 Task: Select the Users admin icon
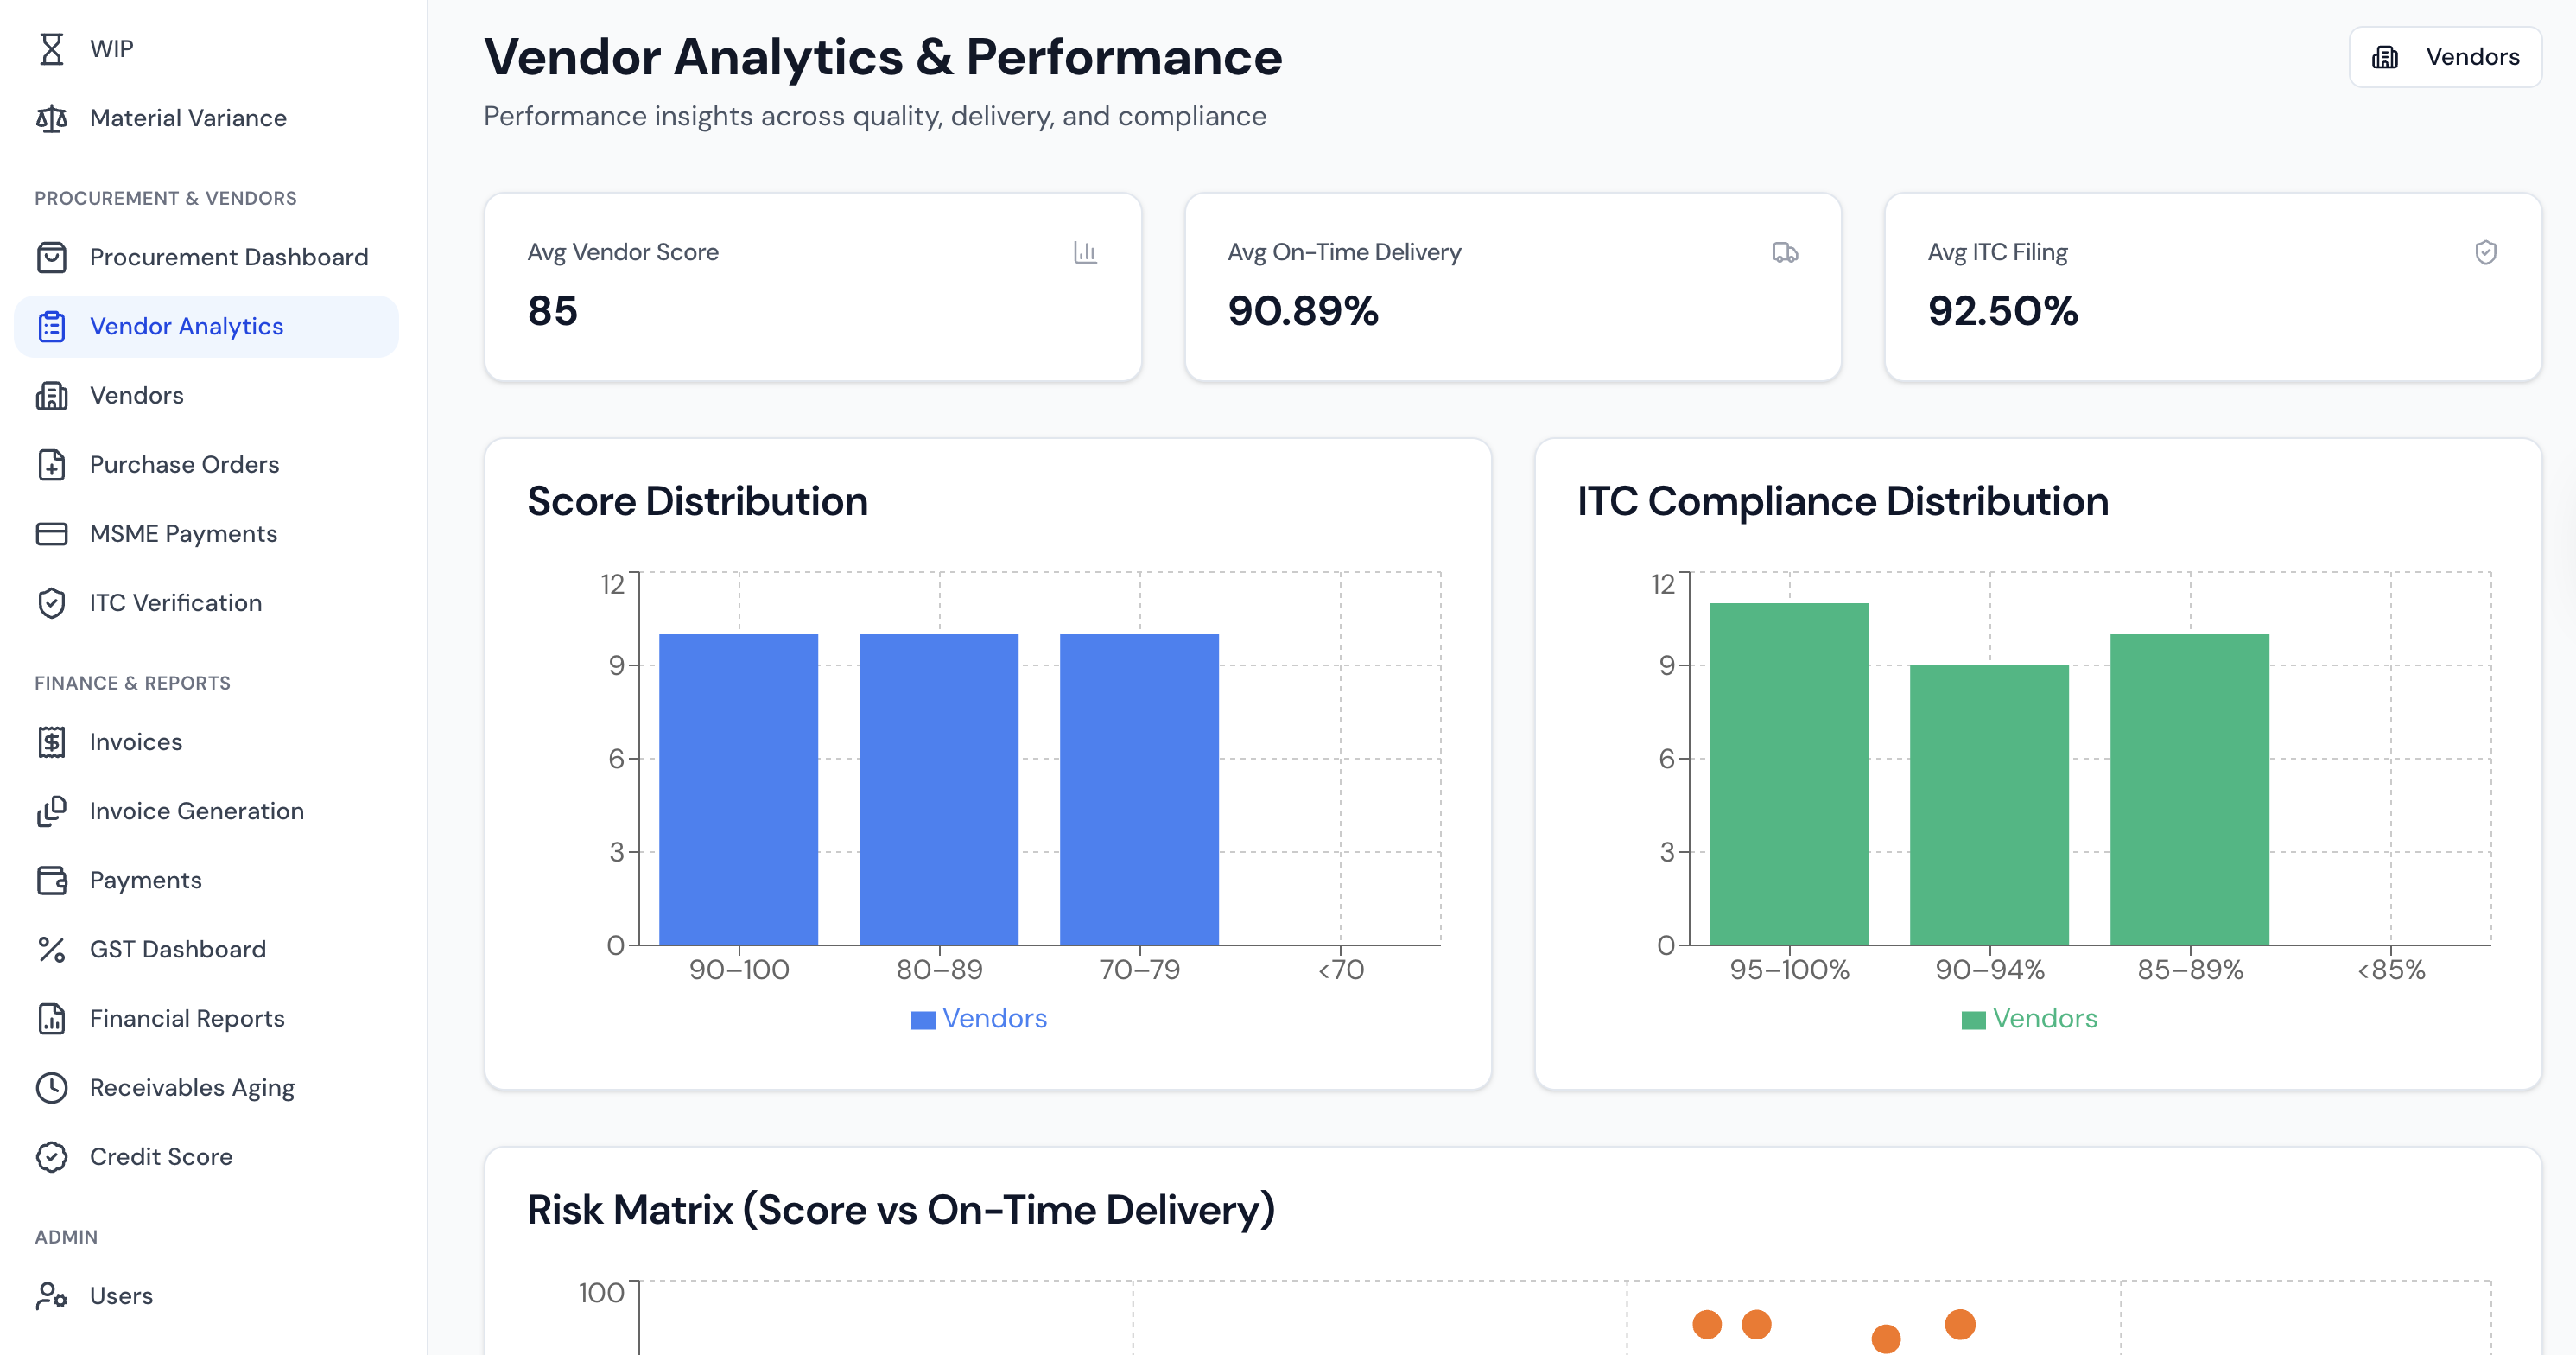[x=52, y=1295]
